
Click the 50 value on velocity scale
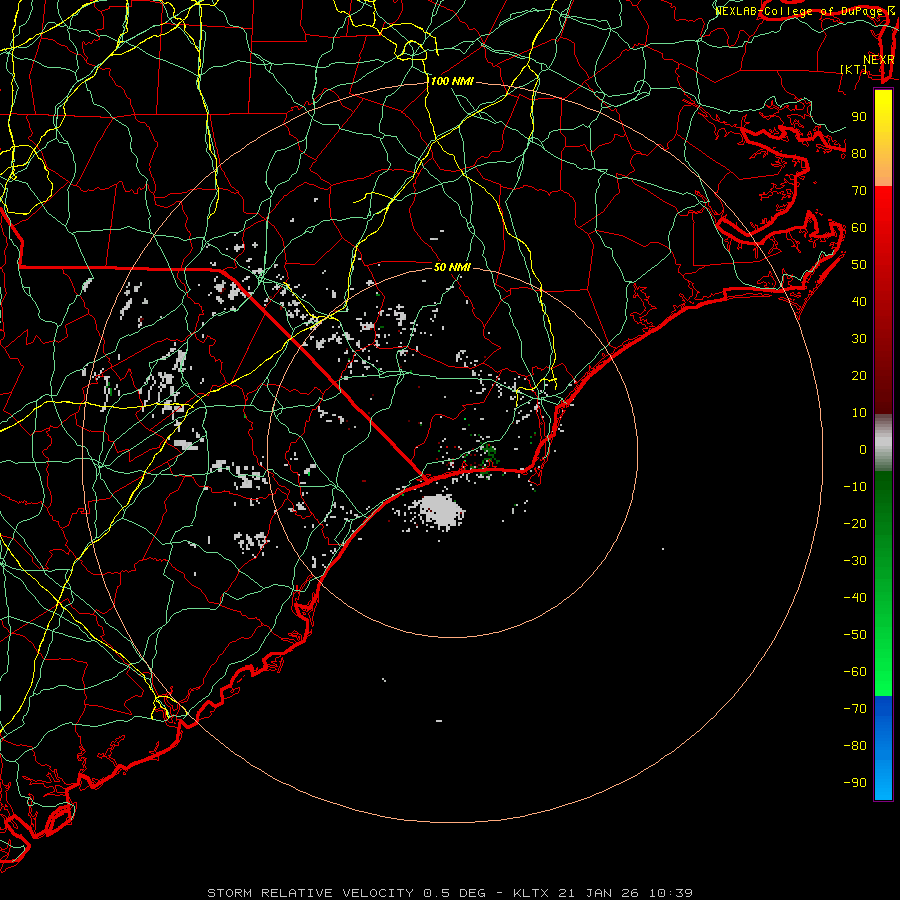point(859,265)
